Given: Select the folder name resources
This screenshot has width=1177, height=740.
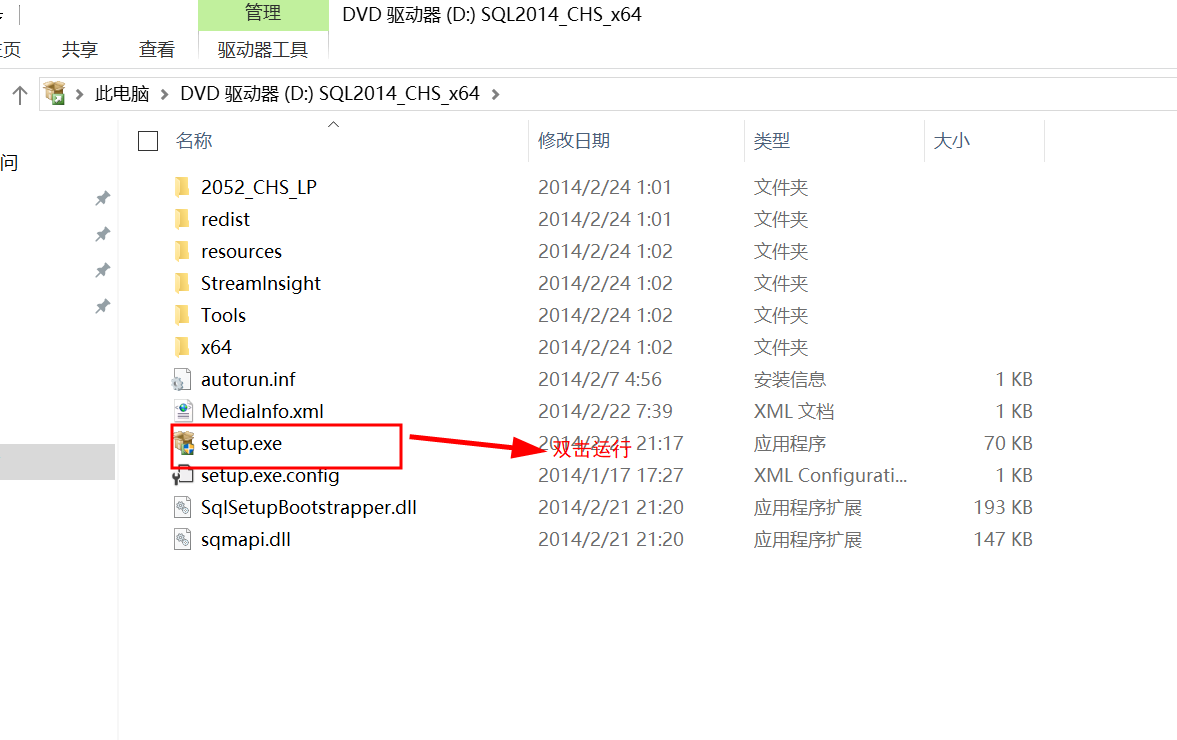Looking at the screenshot, I should click(x=241, y=251).
